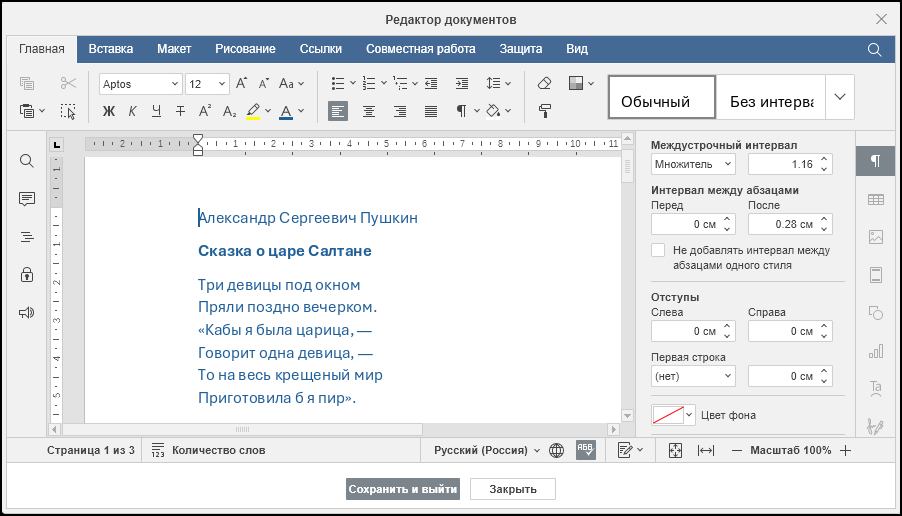Open the Первая строка (нет) dropdown

(693, 376)
